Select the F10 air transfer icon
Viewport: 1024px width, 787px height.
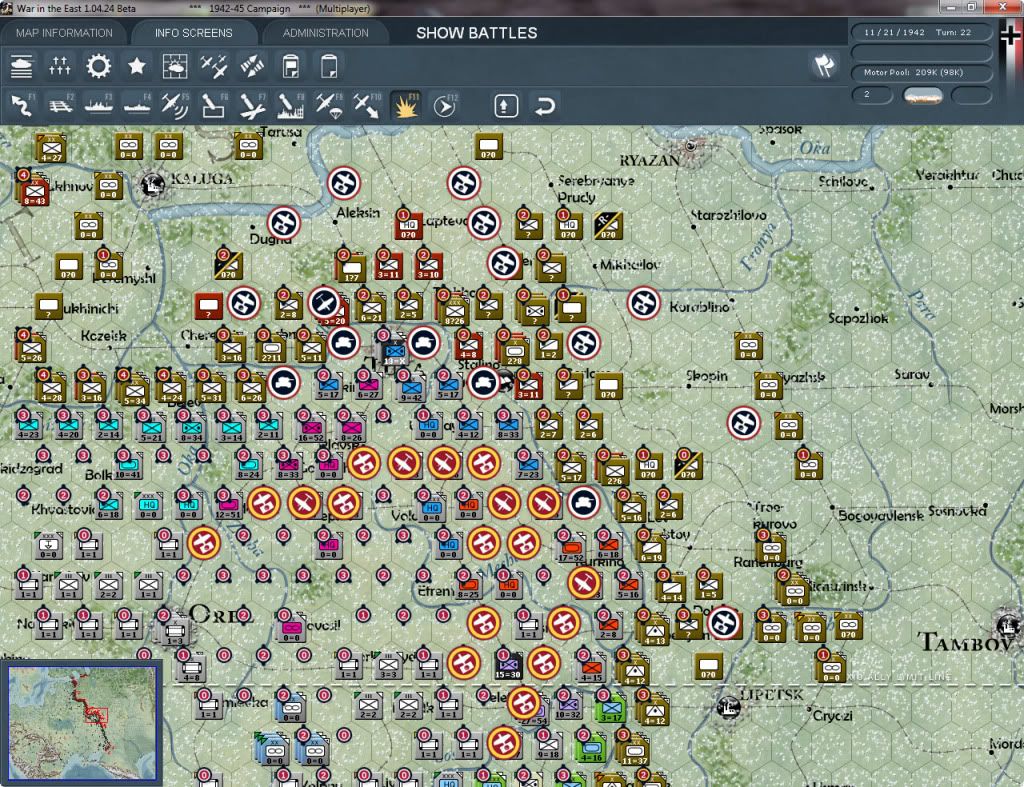(x=367, y=105)
